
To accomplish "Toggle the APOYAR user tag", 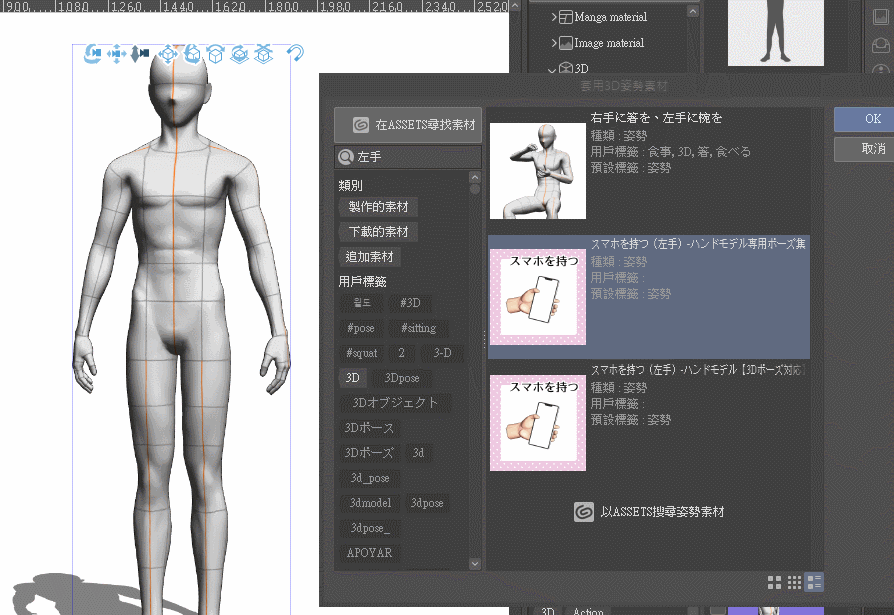I will tap(369, 553).
